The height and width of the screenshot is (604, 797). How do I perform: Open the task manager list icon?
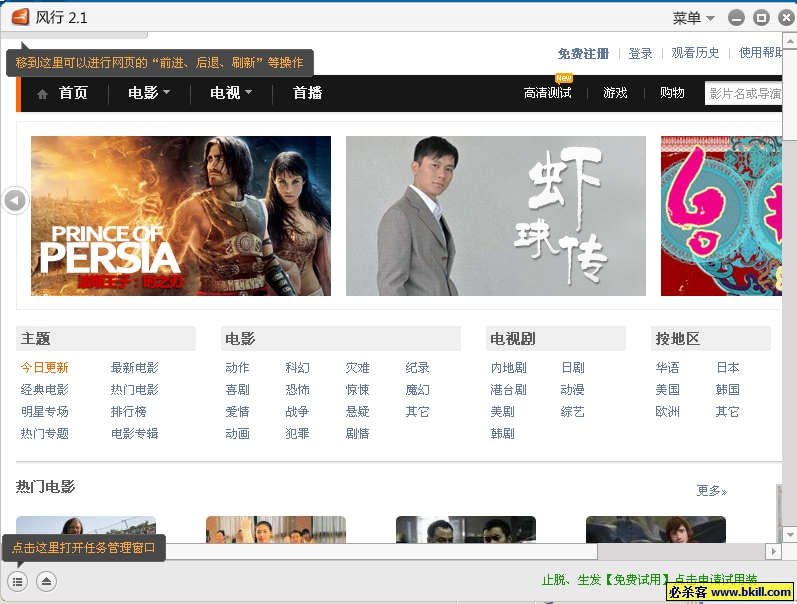tap(17, 581)
